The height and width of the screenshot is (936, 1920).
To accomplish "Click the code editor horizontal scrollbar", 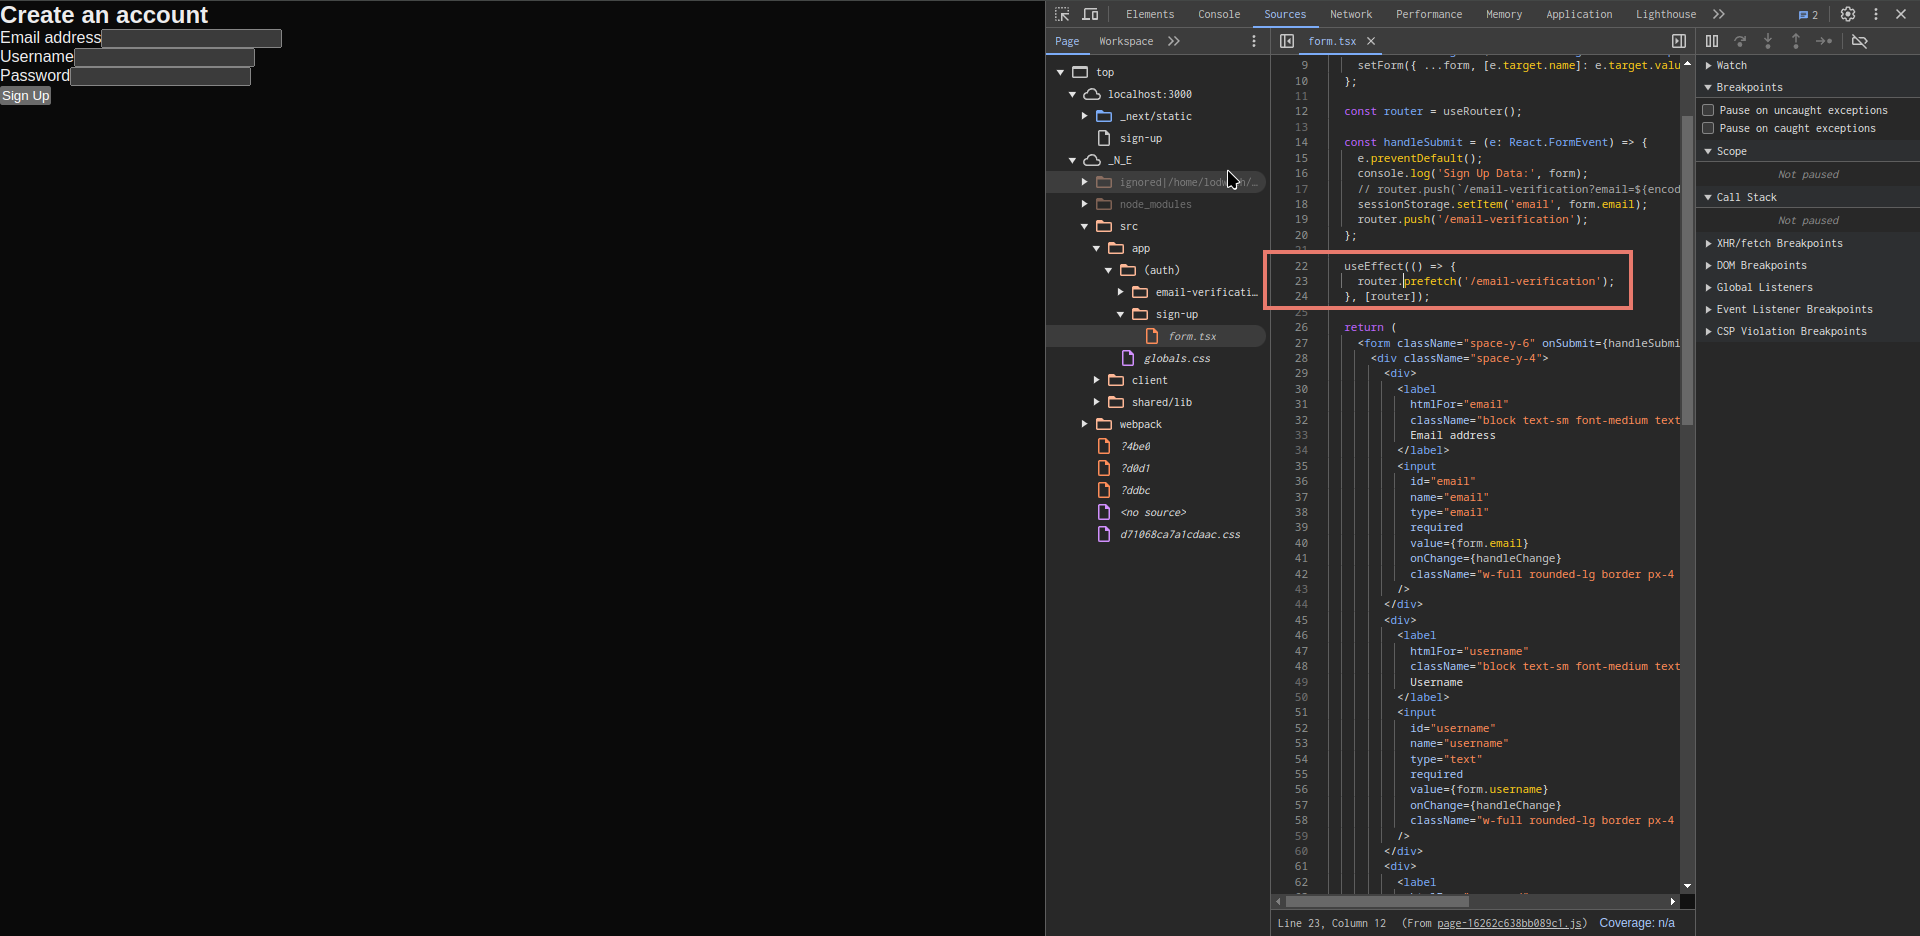I will (x=1377, y=901).
